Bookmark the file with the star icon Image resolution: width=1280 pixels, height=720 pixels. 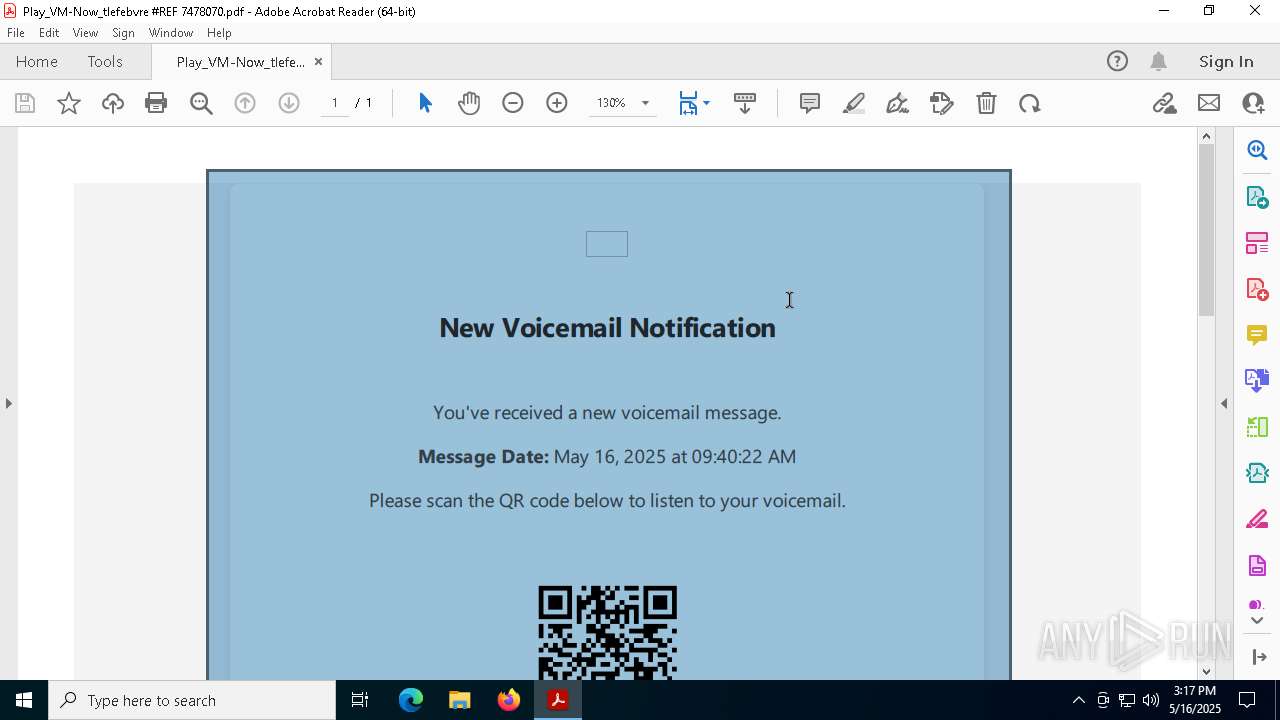click(x=69, y=103)
